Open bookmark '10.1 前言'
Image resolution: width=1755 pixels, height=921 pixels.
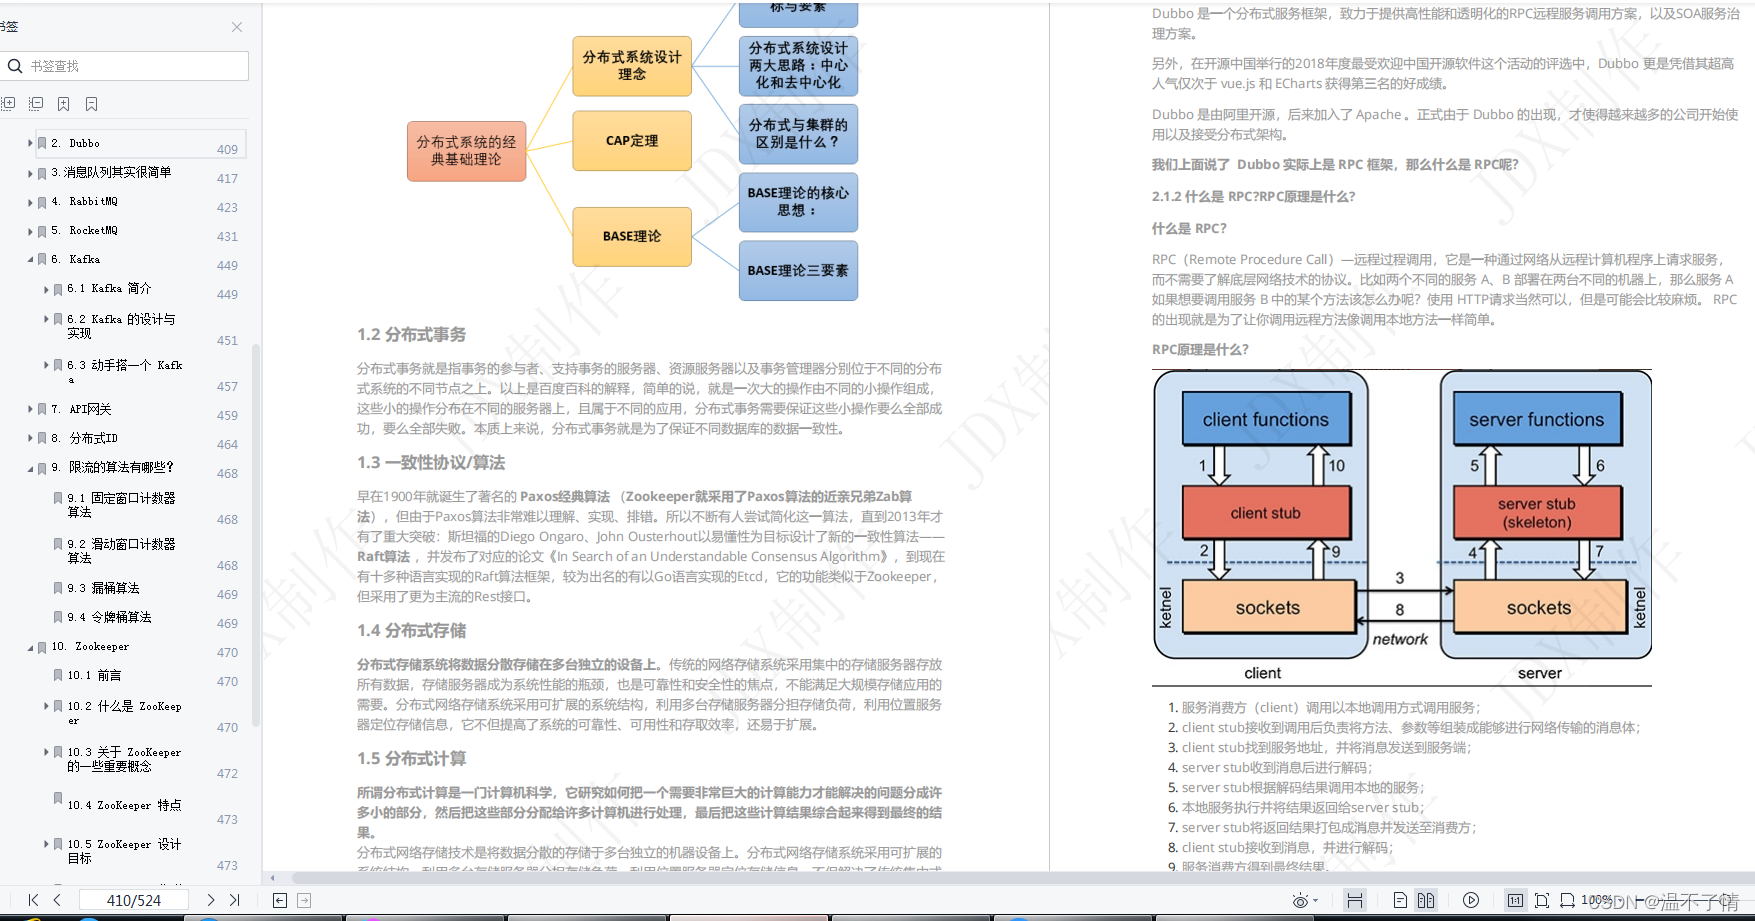pyautogui.click(x=94, y=675)
